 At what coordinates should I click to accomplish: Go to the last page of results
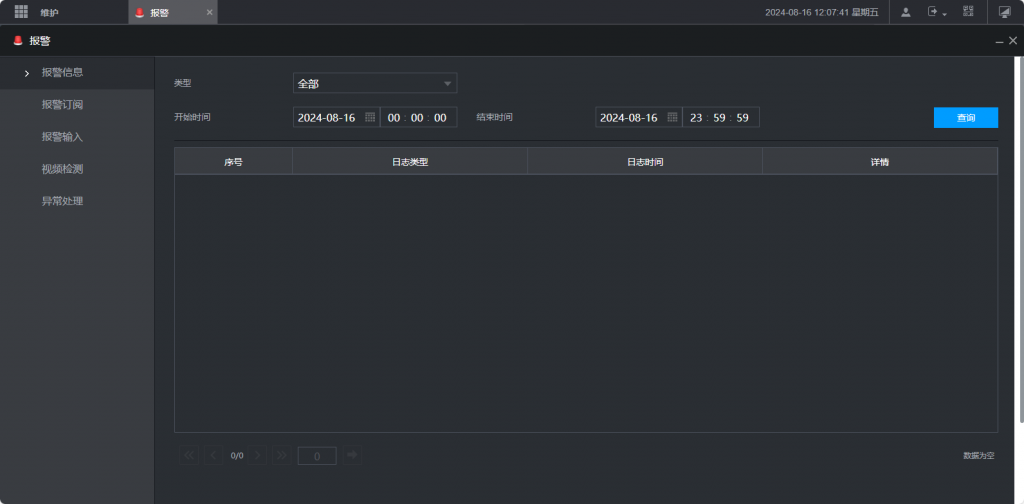click(281, 455)
